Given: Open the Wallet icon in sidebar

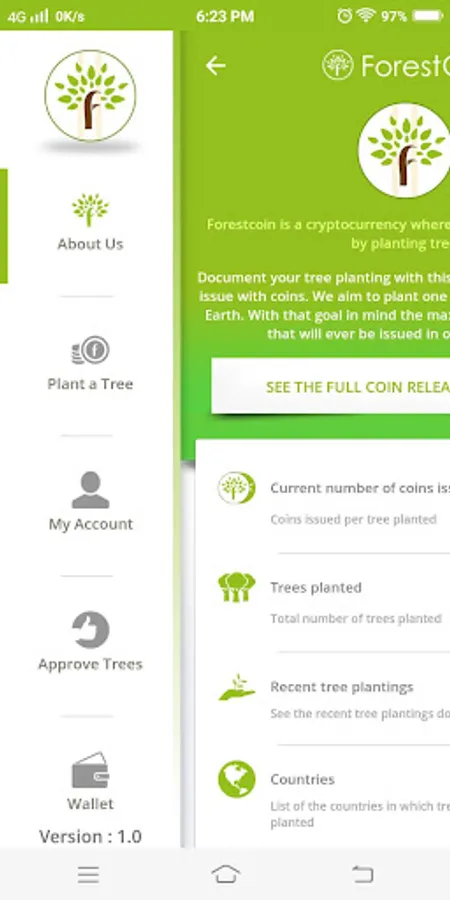Looking at the screenshot, I should pyautogui.click(x=90, y=770).
